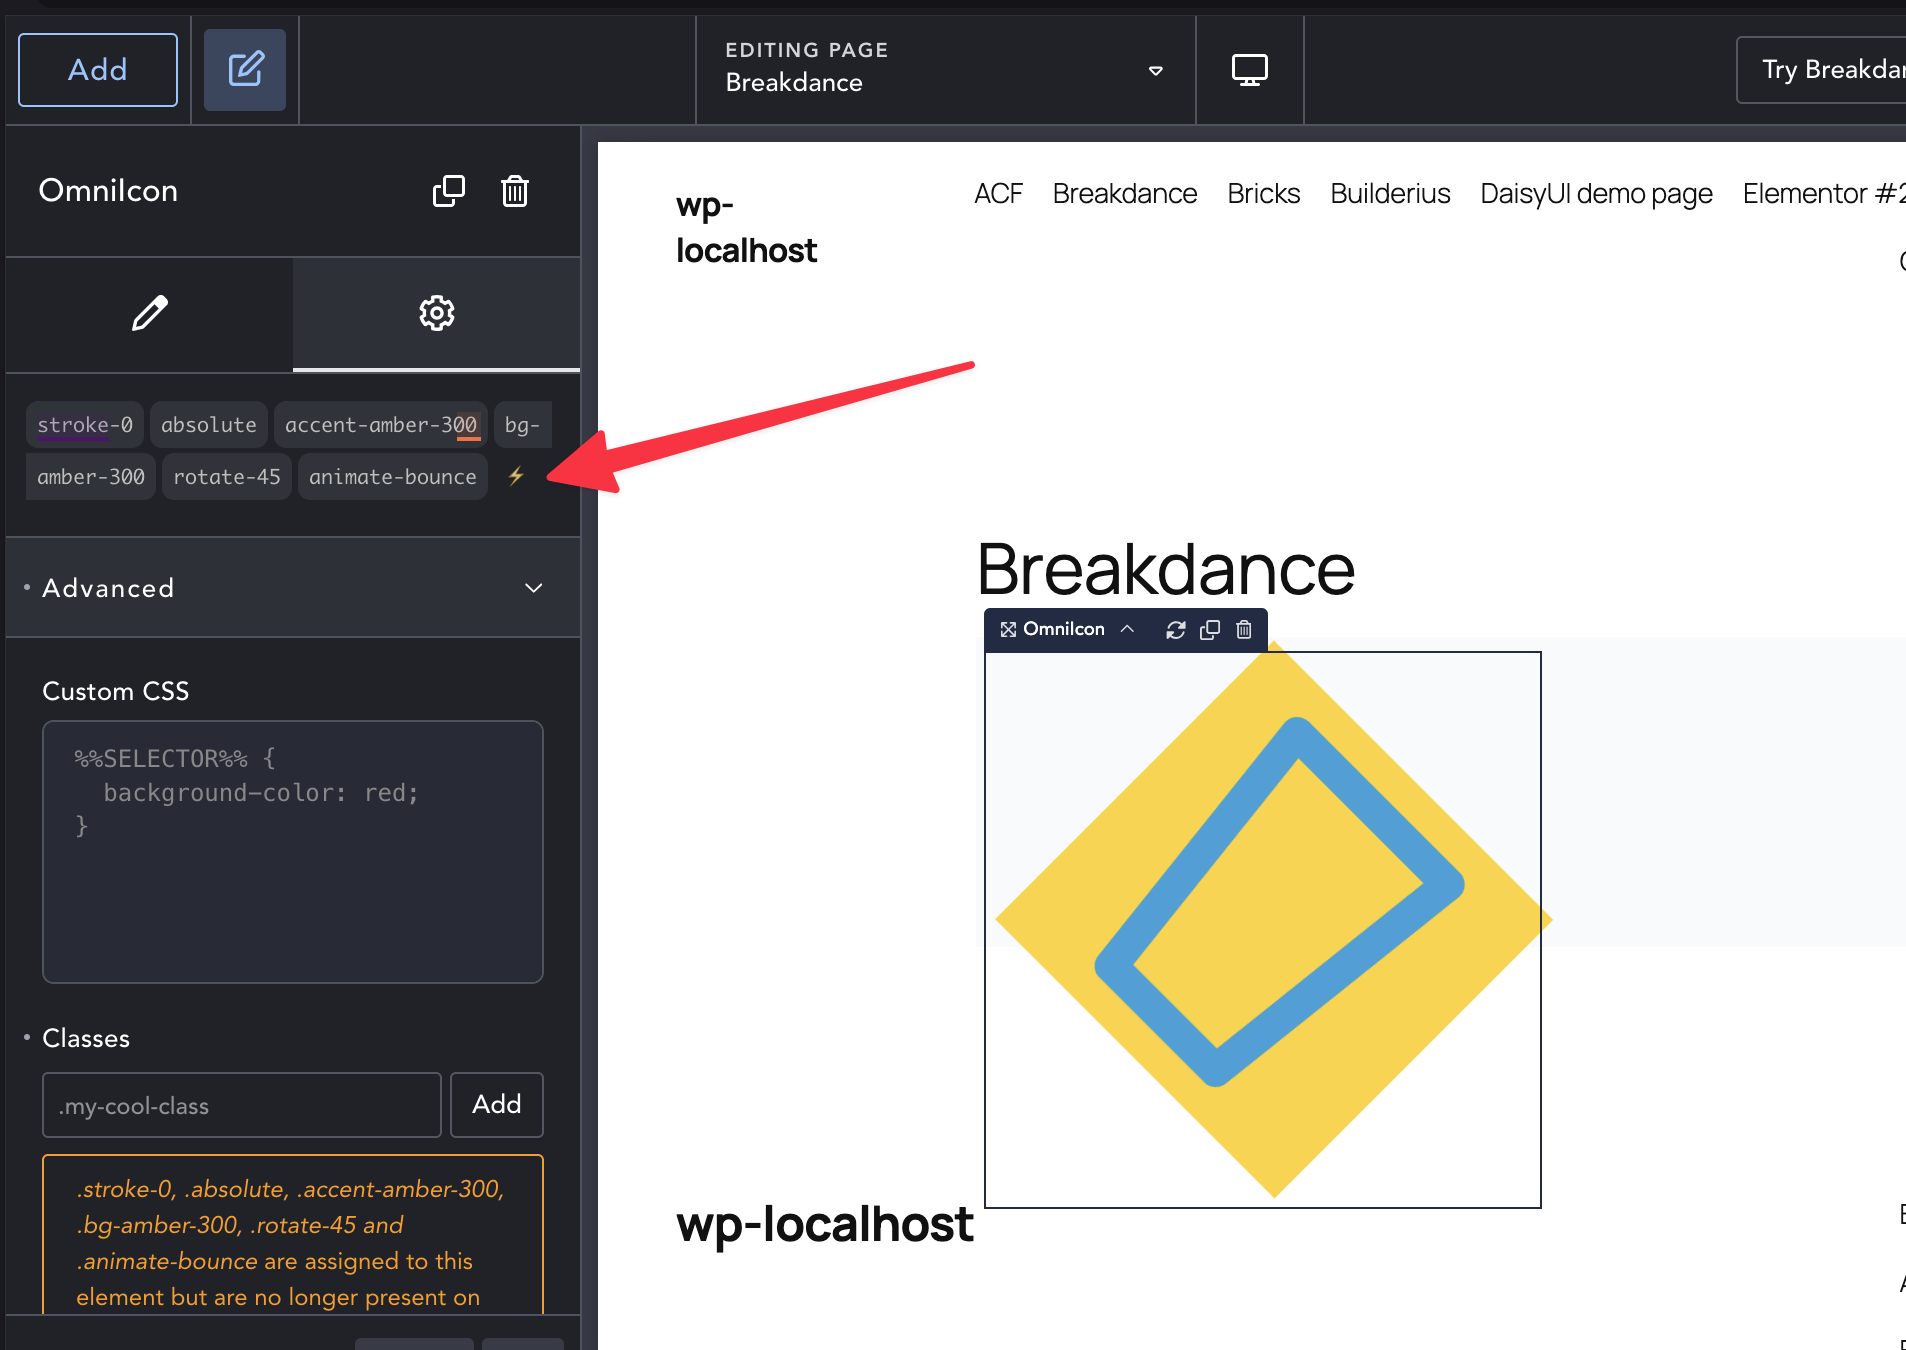This screenshot has width=1906, height=1350.
Task: Select the absolute class chip
Action: [x=209, y=425]
